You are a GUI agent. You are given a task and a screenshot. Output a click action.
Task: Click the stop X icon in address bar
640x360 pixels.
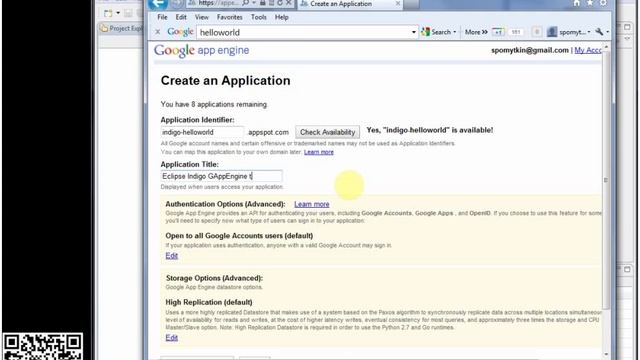[289, 3]
